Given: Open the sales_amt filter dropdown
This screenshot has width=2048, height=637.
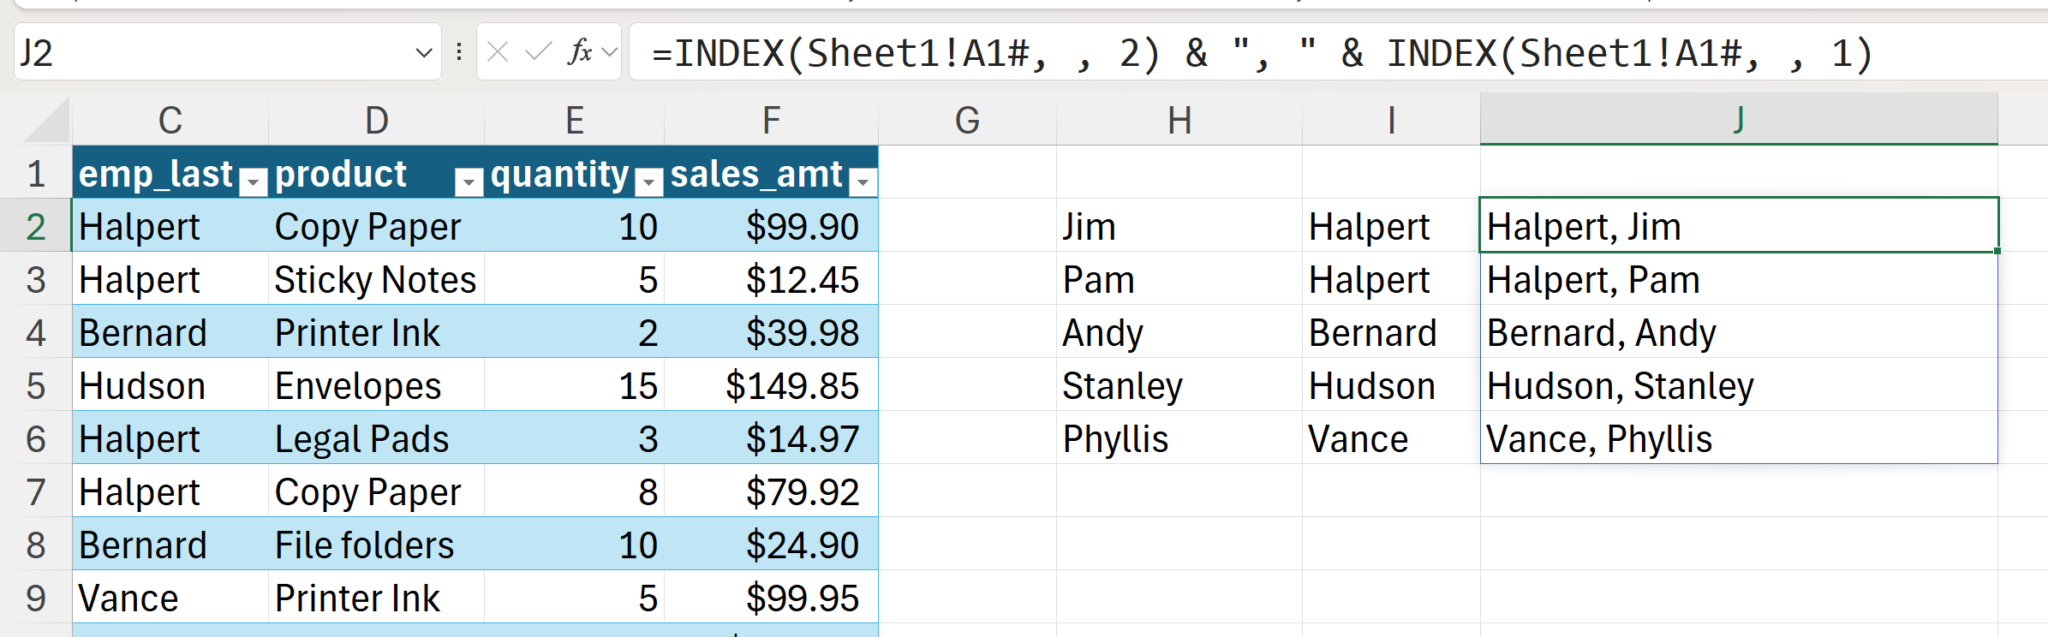Looking at the screenshot, I should pos(862,181).
